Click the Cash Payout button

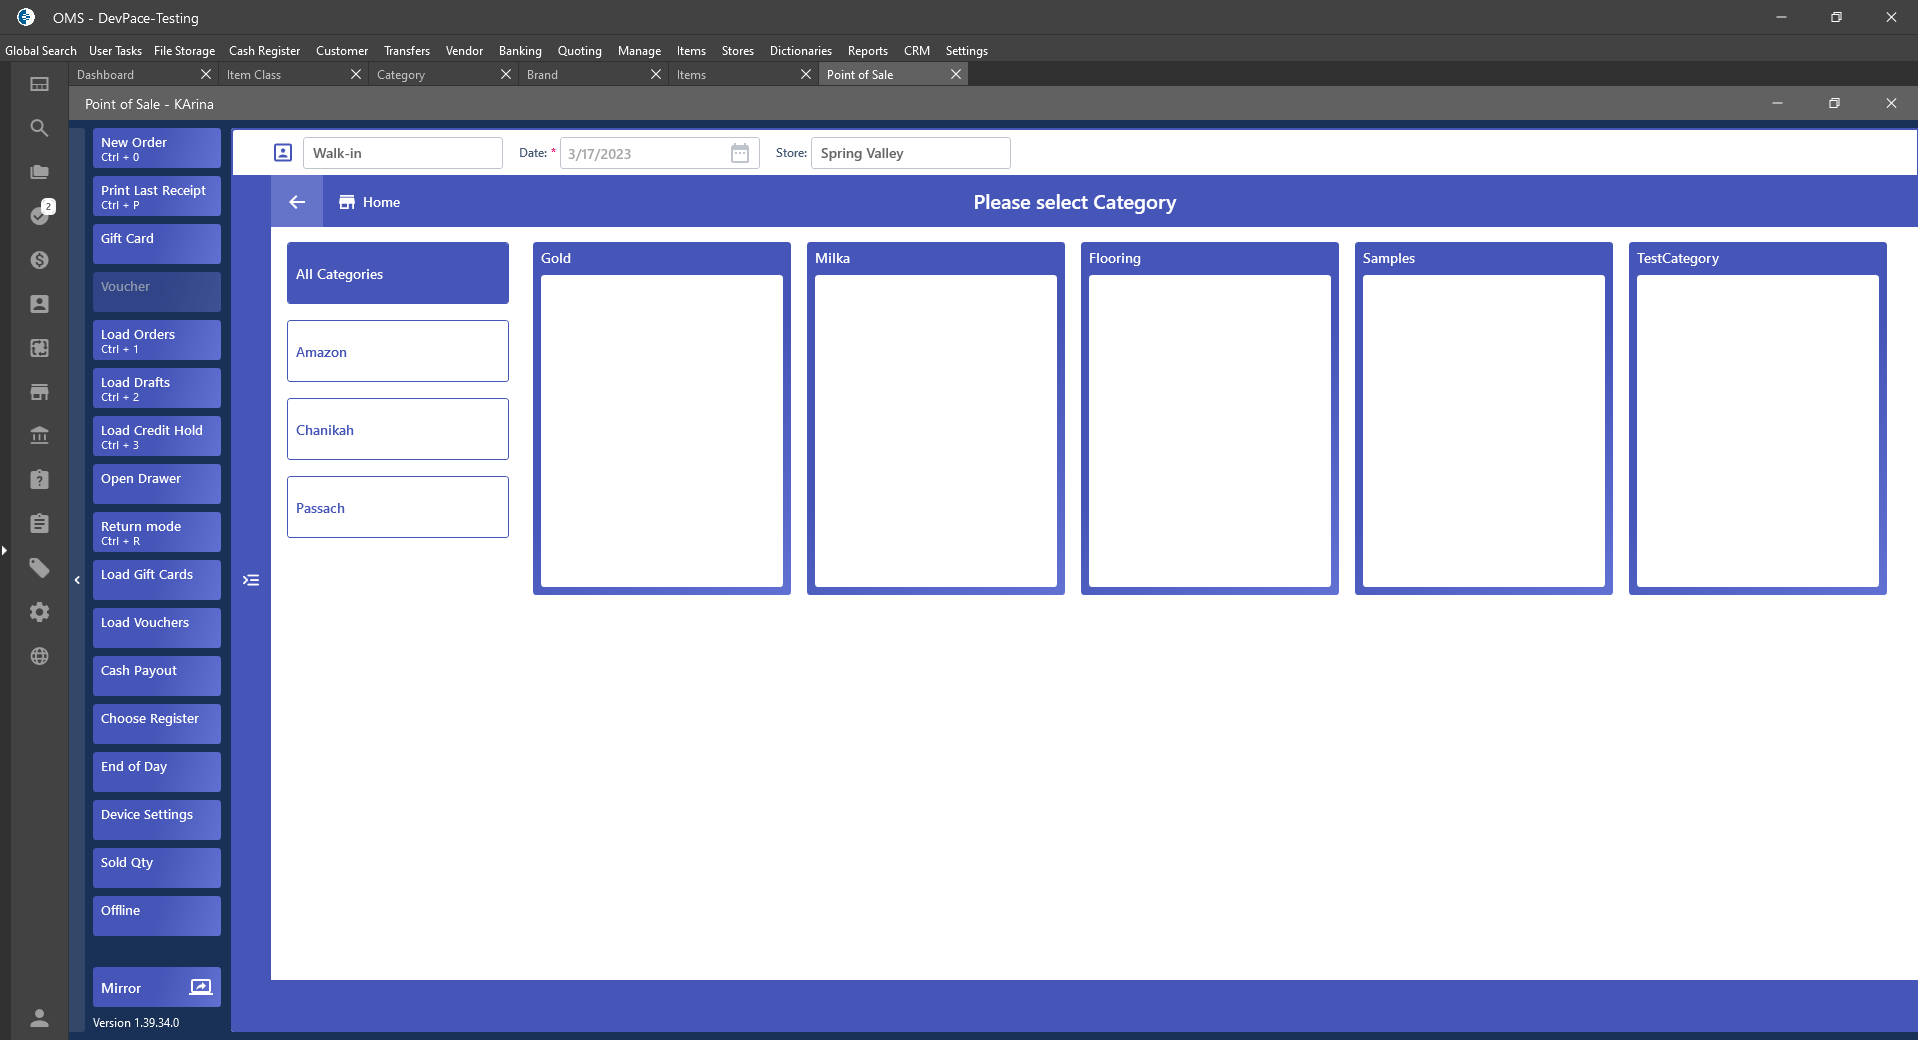click(x=157, y=676)
